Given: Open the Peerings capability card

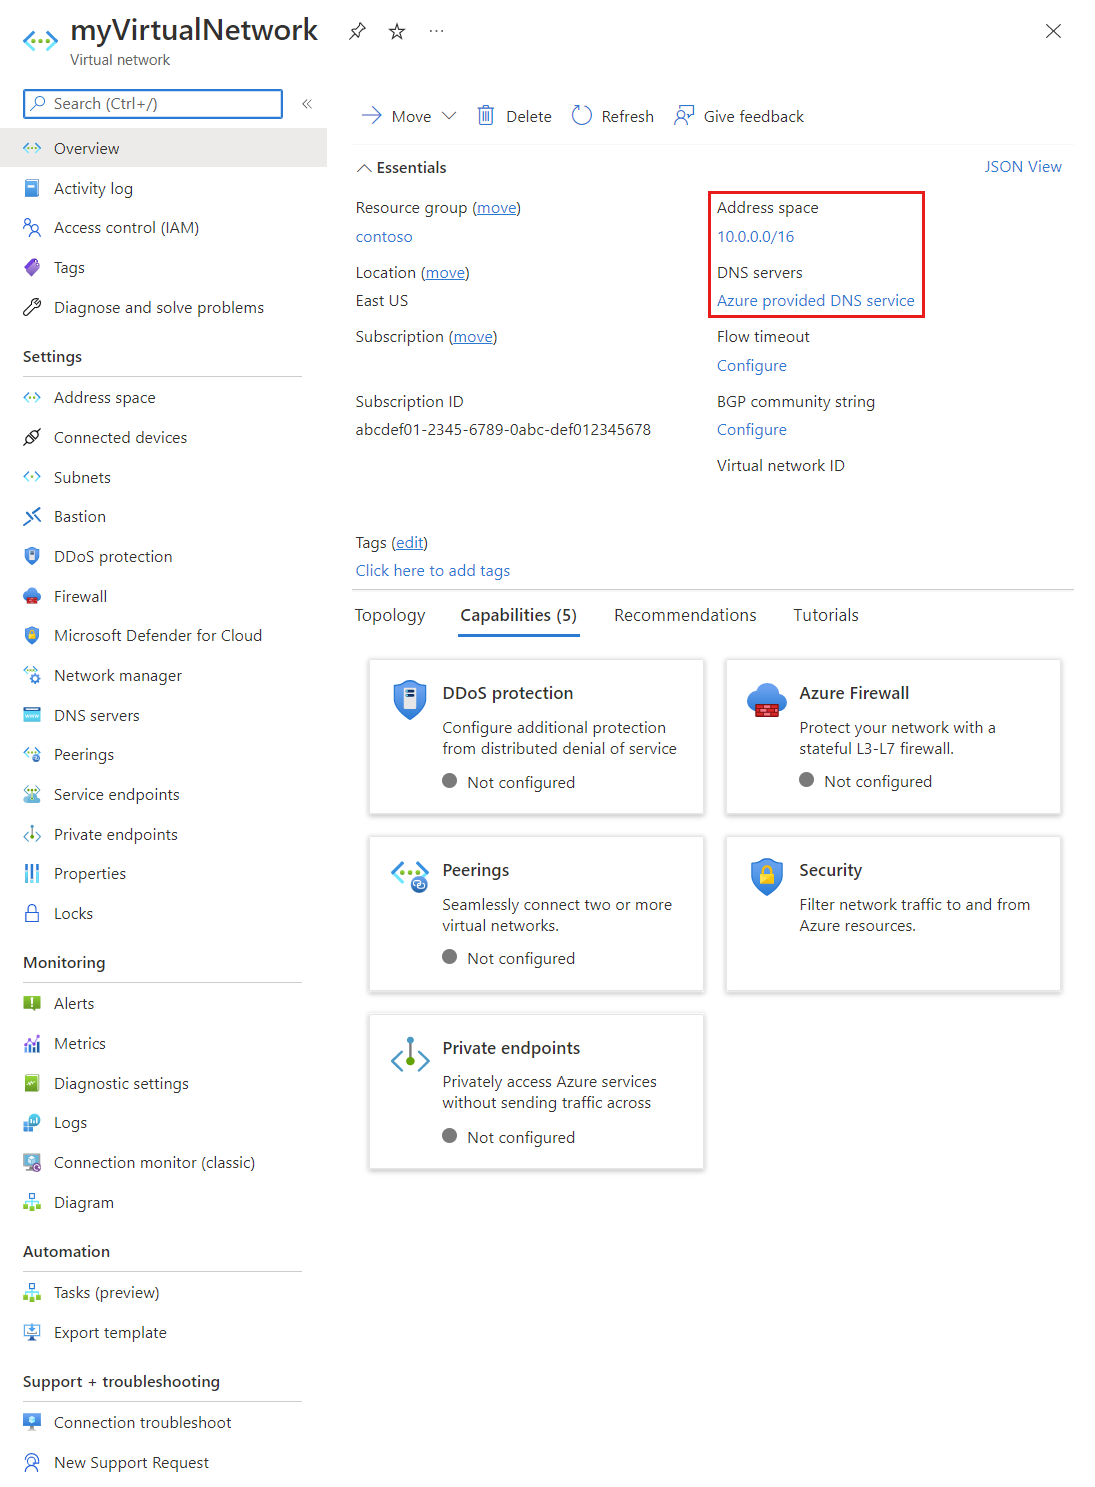Looking at the screenshot, I should 537,914.
